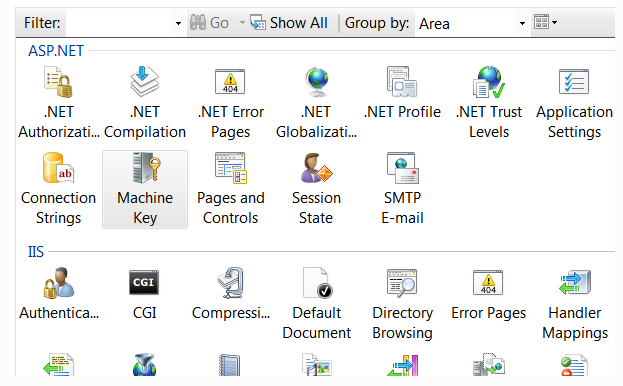Screen dimensions: 623x386
Task: Collapse the ASP.NET group header
Action: (56, 51)
